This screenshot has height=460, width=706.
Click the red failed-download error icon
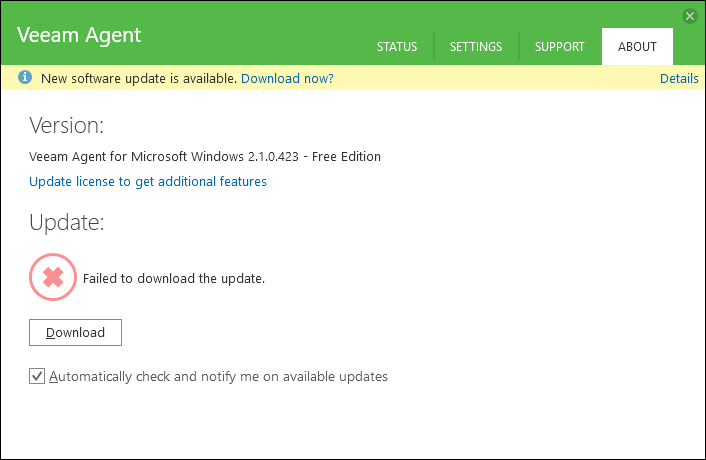point(53,277)
